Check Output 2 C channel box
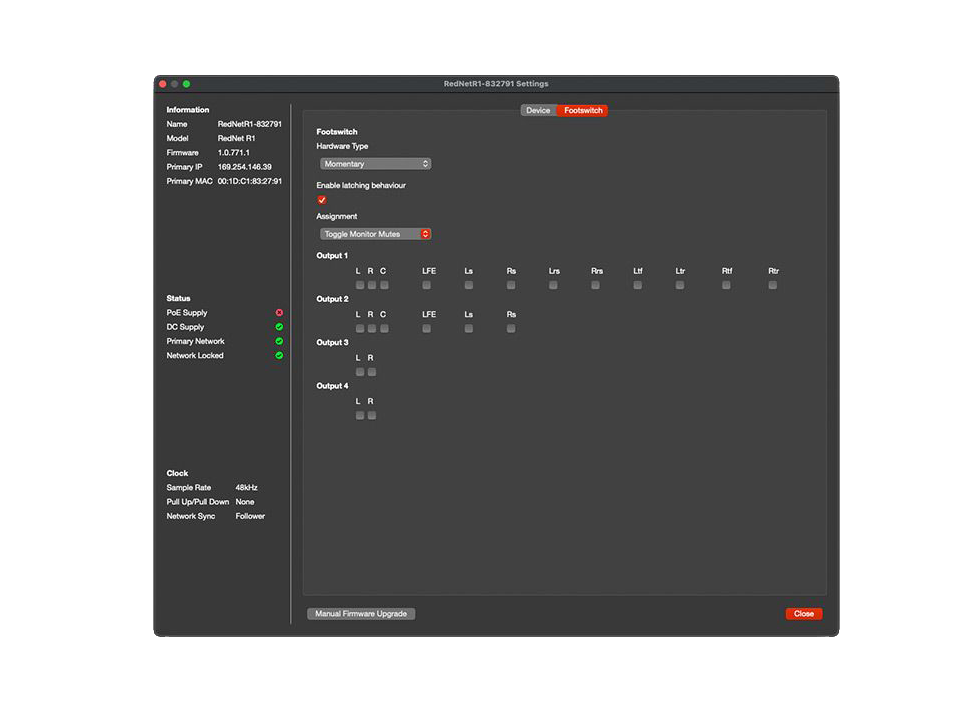The width and height of the screenshot is (966, 707). click(384, 329)
